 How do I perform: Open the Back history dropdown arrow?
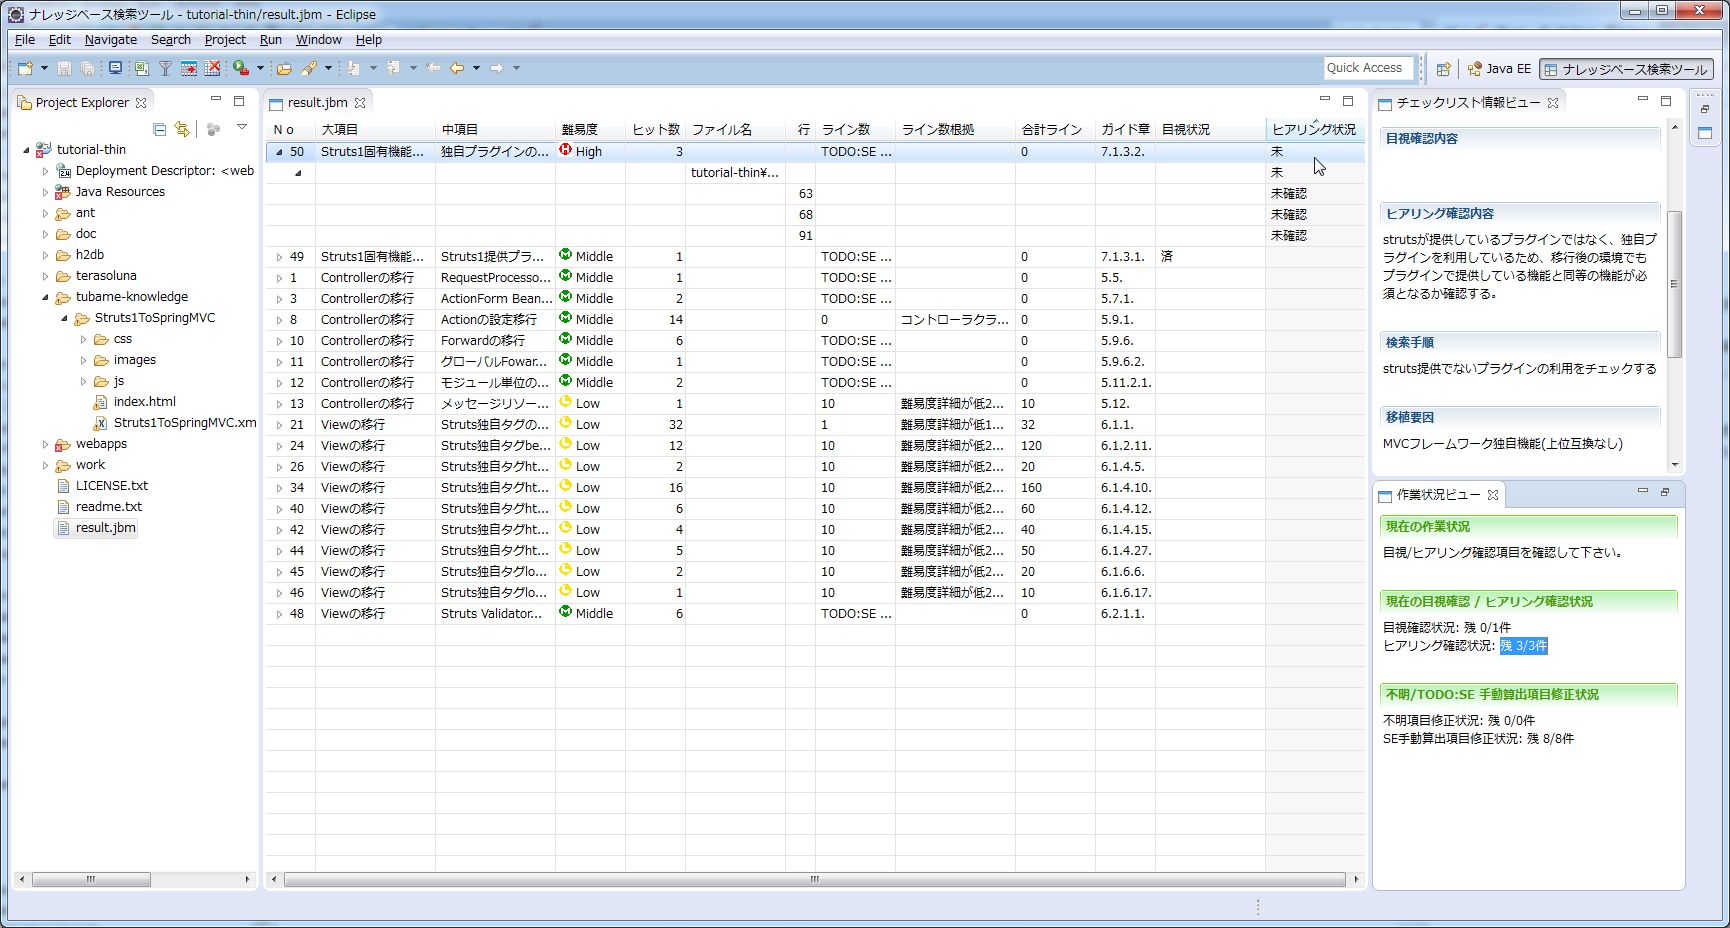pyautogui.click(x=476, y=68)
